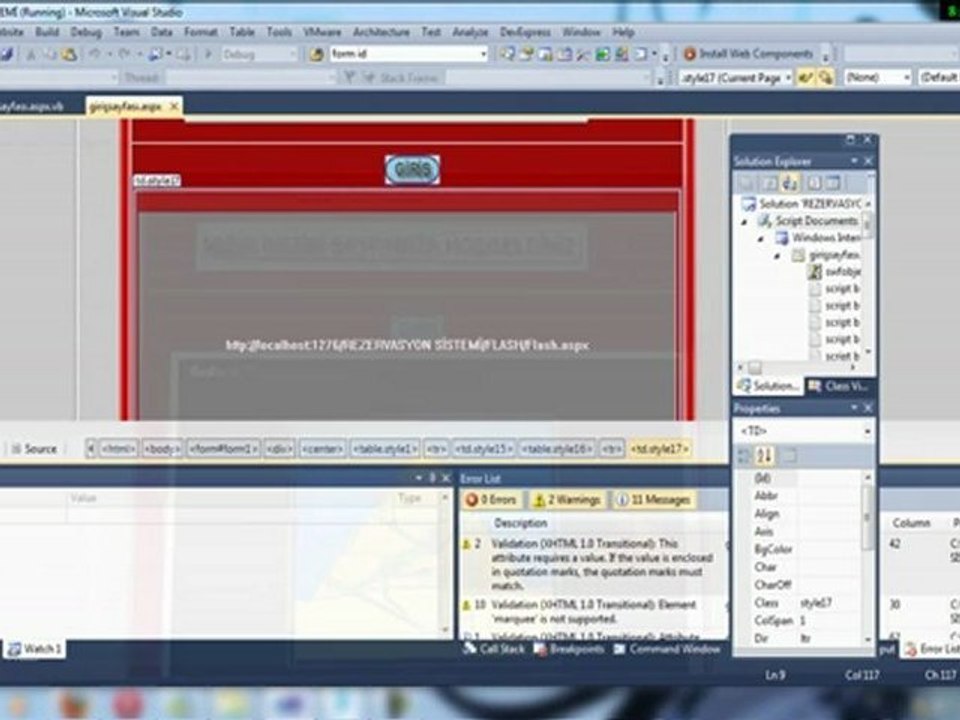Viewport: 960px width, 720px height.
Task: Collapse the girisayfası node in Solution Explorer
Action: 778,255
